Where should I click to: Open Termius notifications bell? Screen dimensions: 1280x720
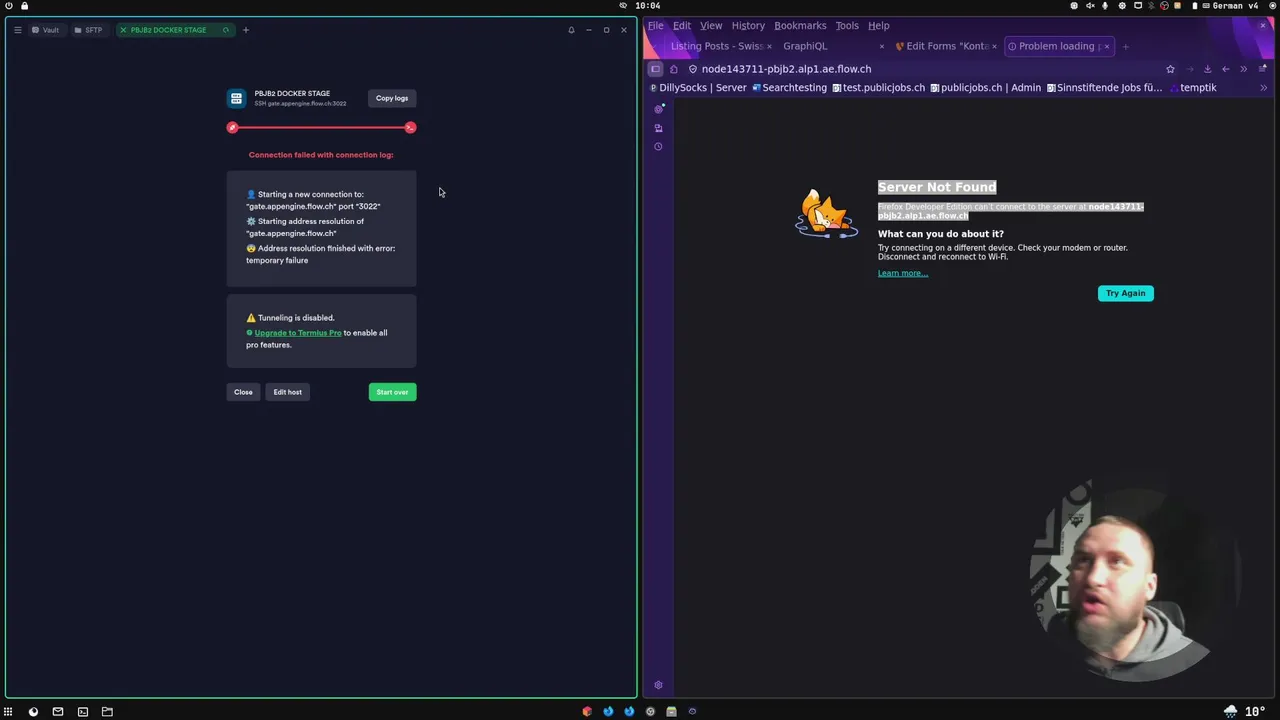coord(571,30)
